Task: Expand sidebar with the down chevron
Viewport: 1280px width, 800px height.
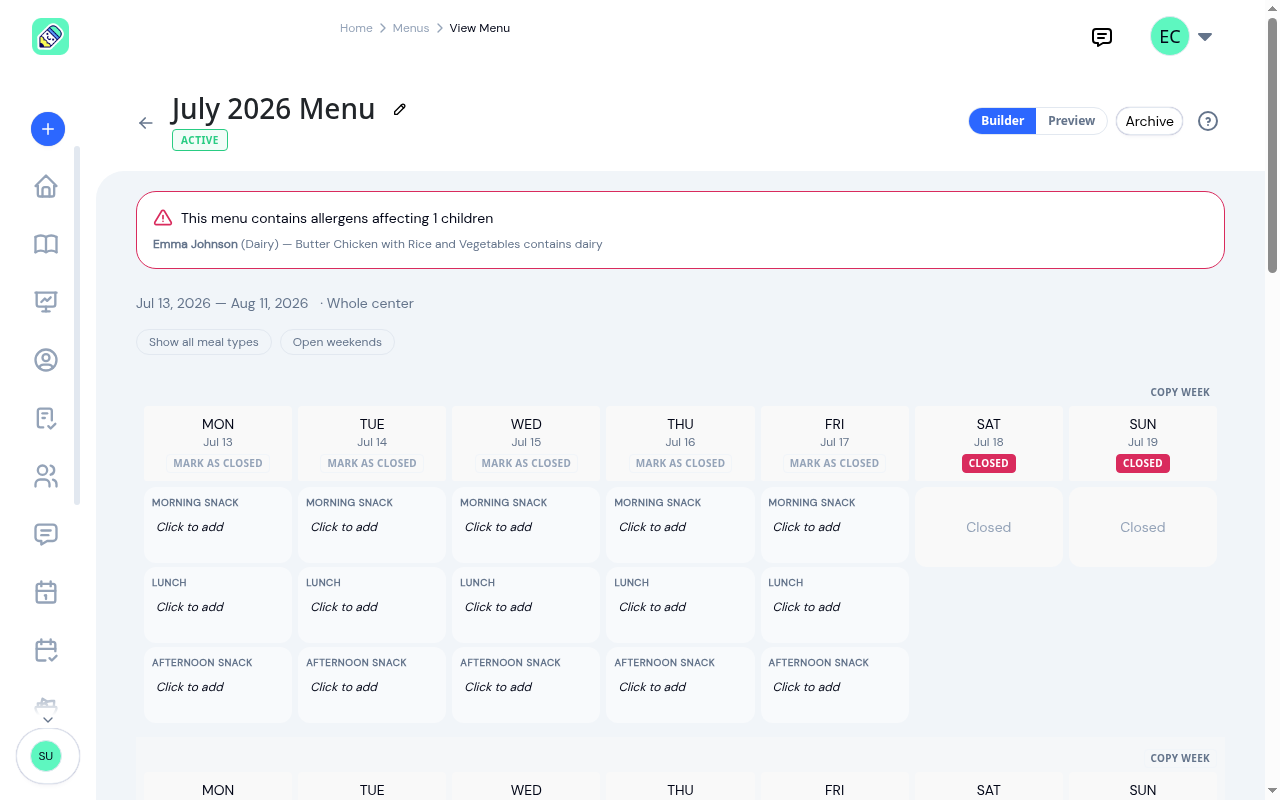Action: [47, 719]
